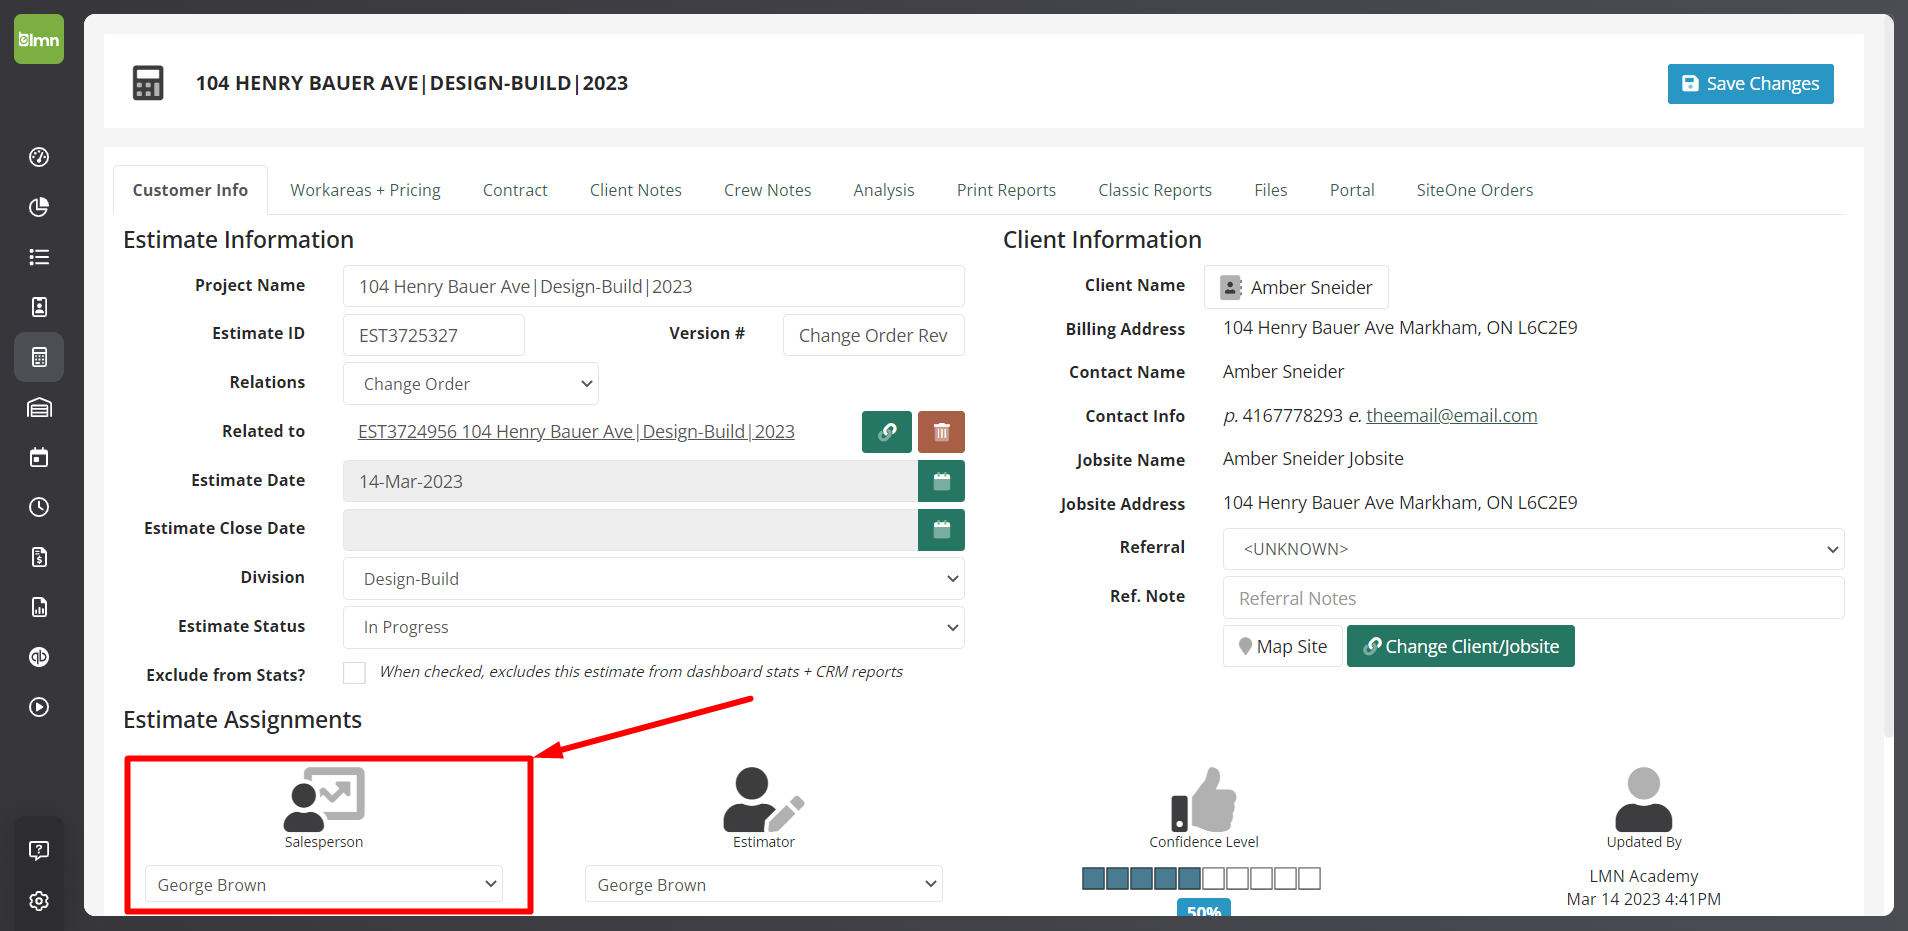The height and width of the screenshot is (931, 1908).
Task: Open the Estimate Date calendar picker
Action: point(941,481)
